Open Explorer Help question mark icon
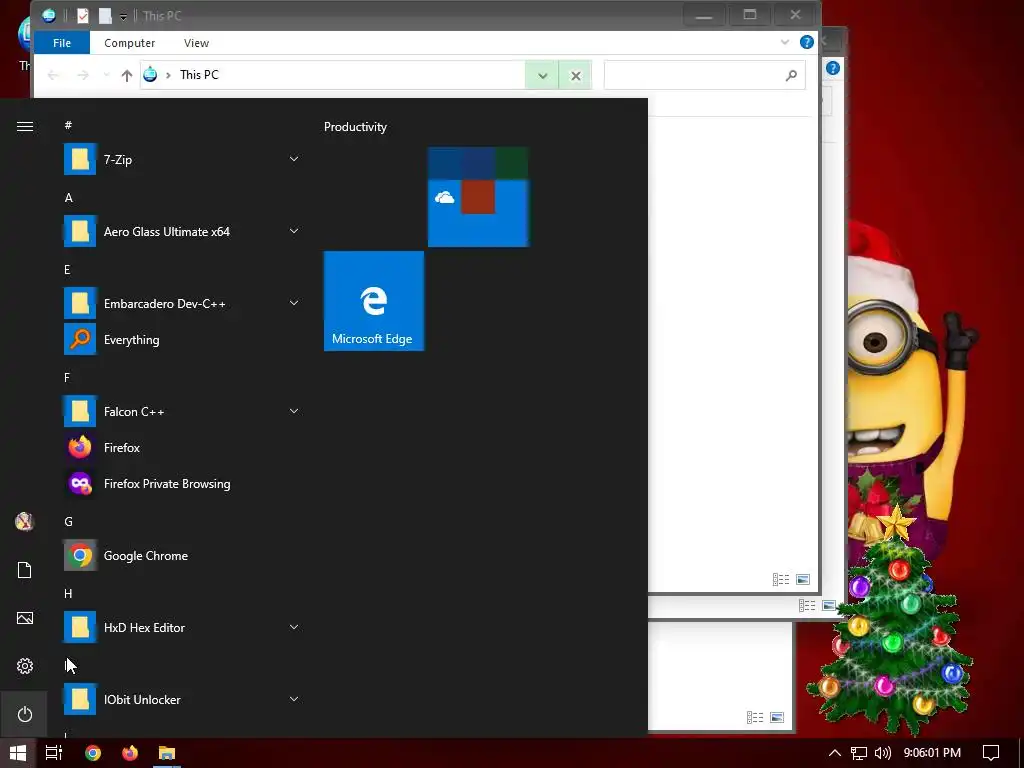 click(x=807, y=42)
